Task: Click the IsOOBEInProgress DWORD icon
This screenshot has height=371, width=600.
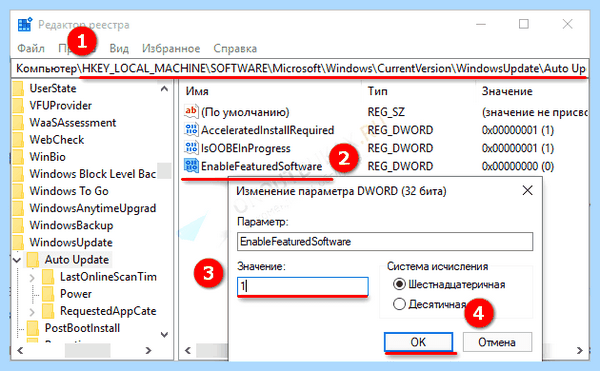Action: tap(191, 148)
